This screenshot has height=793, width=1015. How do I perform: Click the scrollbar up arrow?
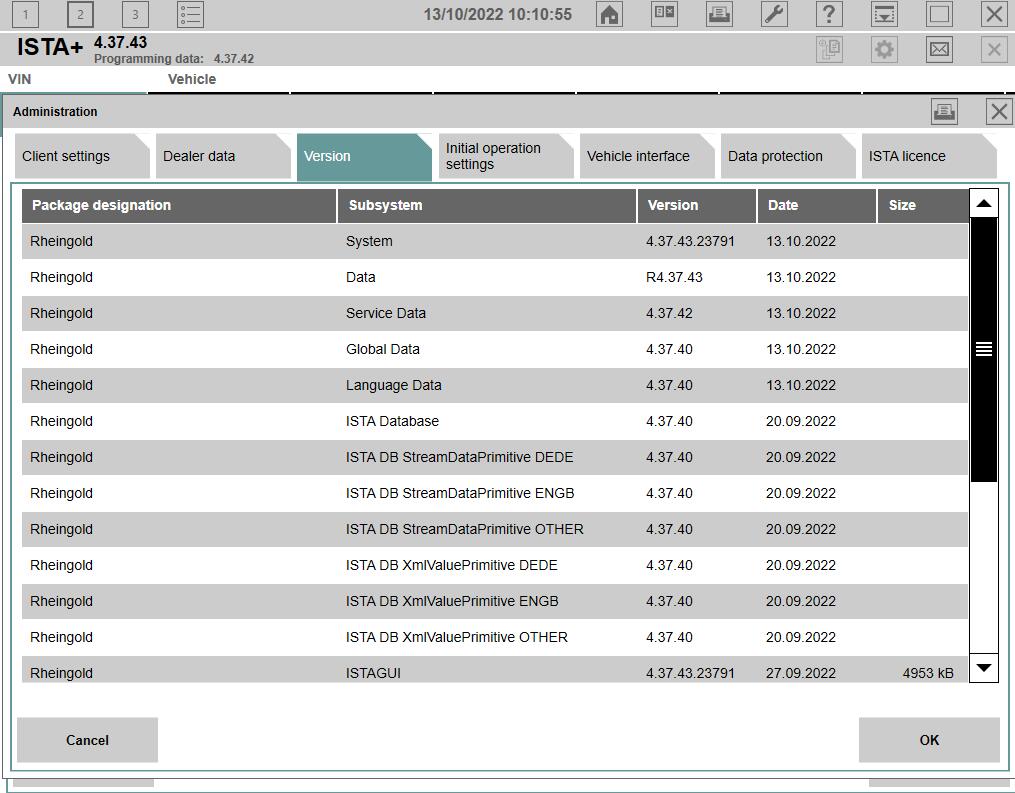(984, 203)
